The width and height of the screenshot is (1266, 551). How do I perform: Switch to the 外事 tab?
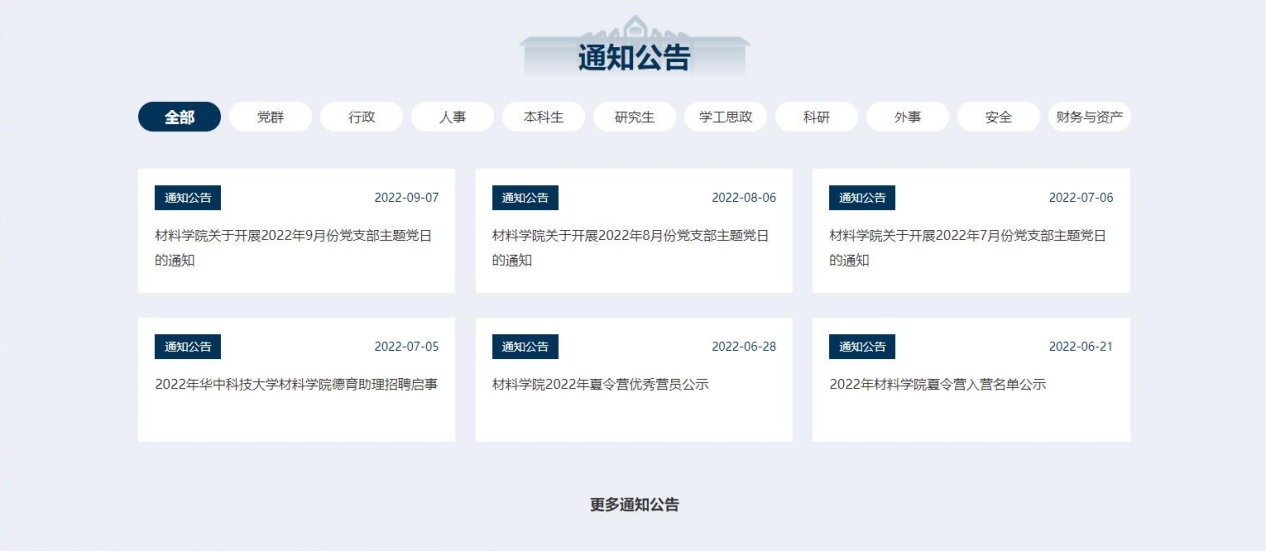coord(907,117)
